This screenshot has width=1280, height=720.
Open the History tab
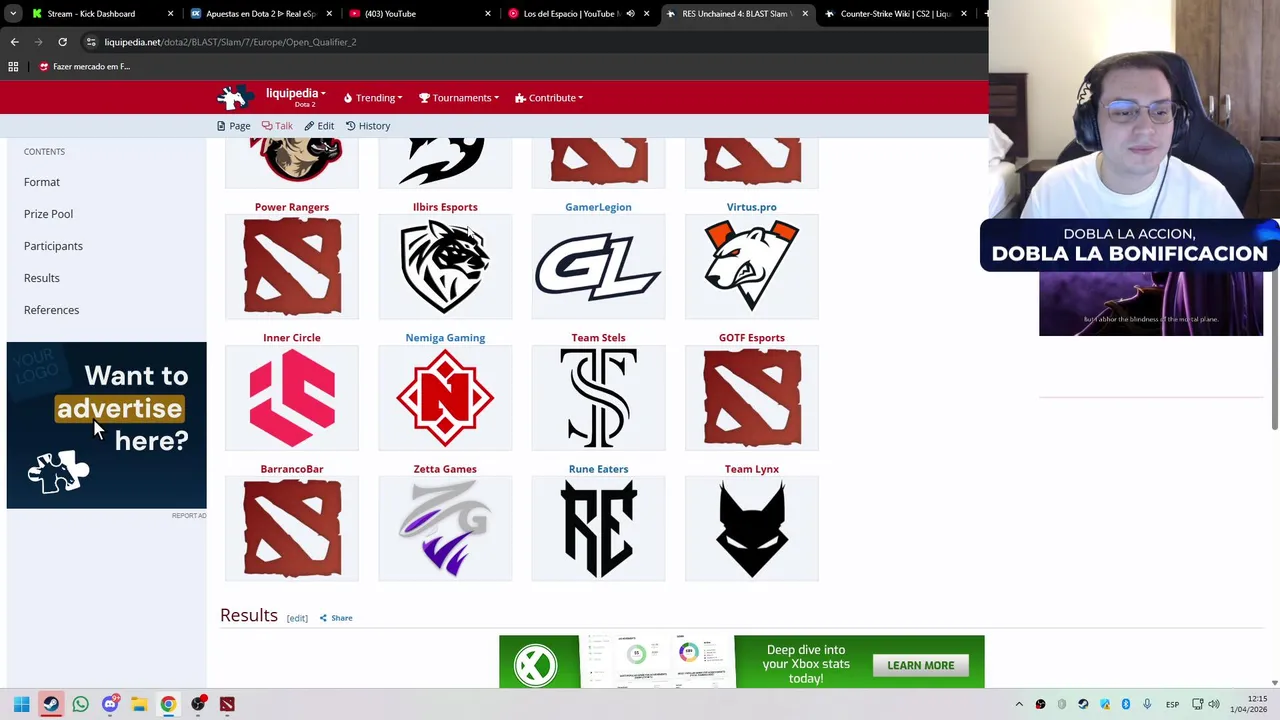coord(368,126)
